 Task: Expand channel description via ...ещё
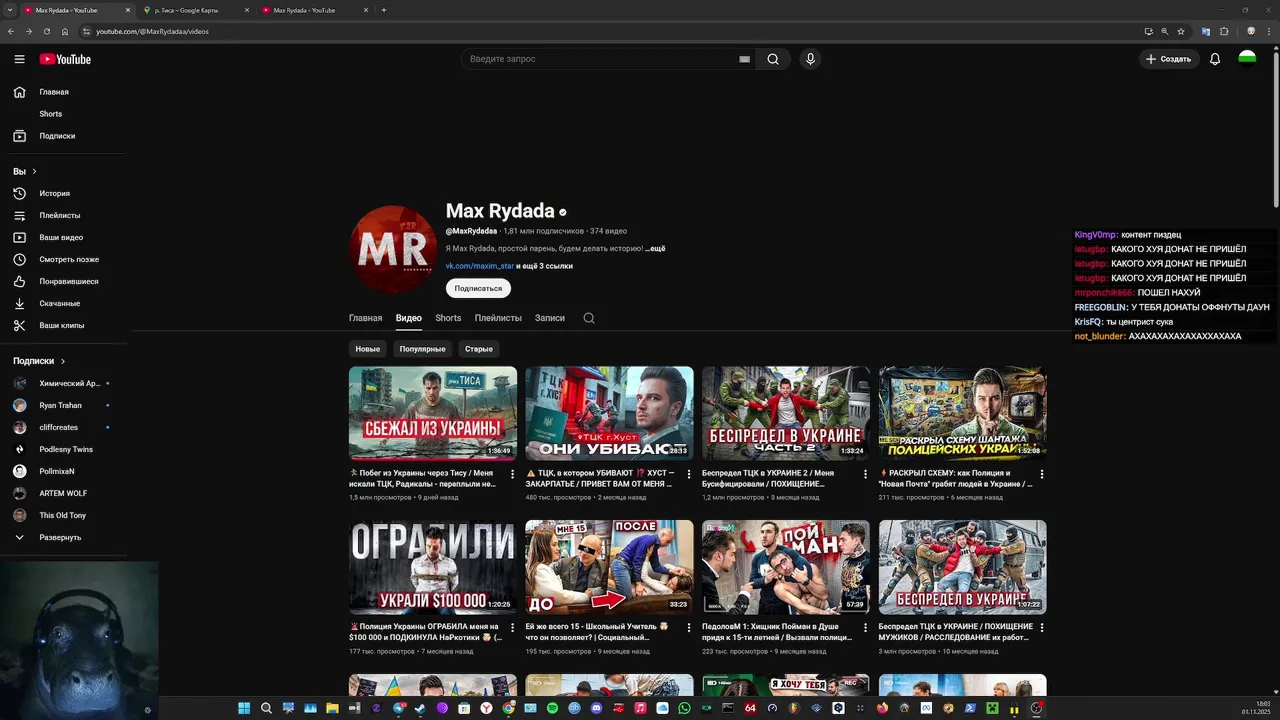click(x=655, y=248)
